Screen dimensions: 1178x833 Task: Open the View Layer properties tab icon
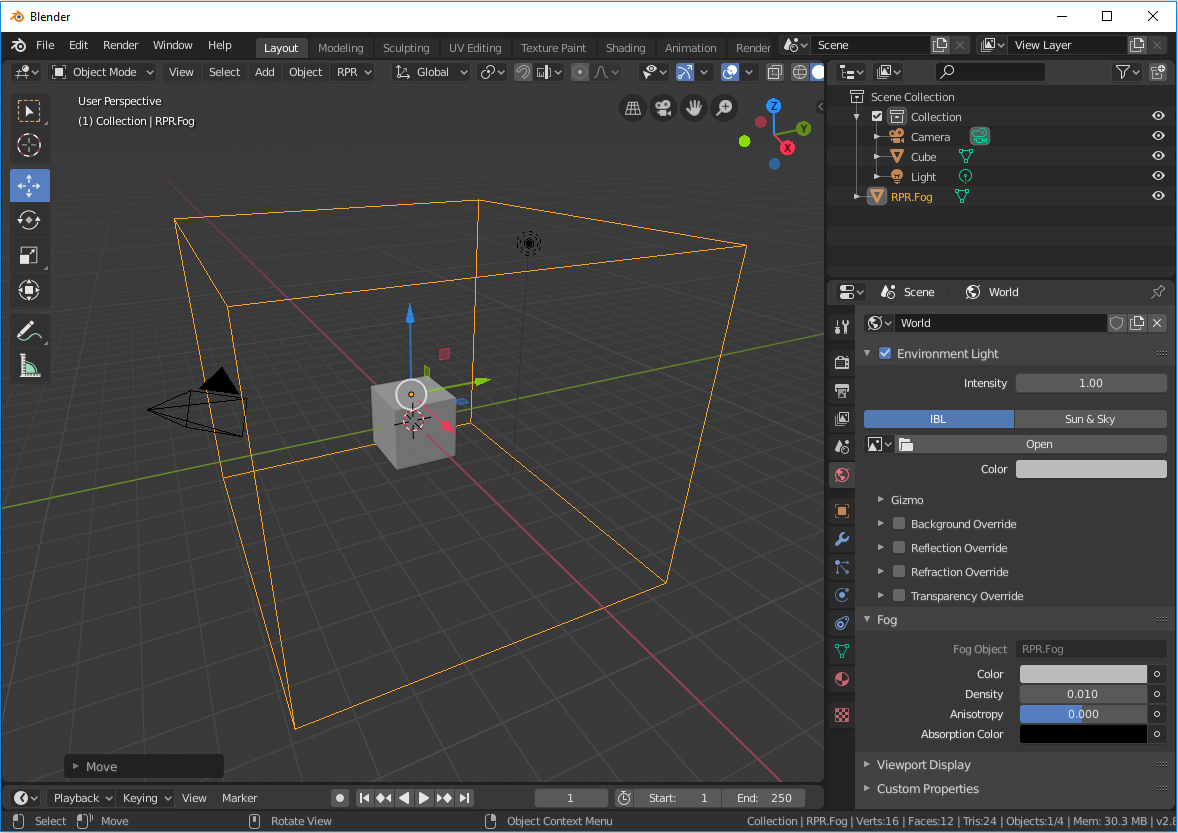click(842, 418)
